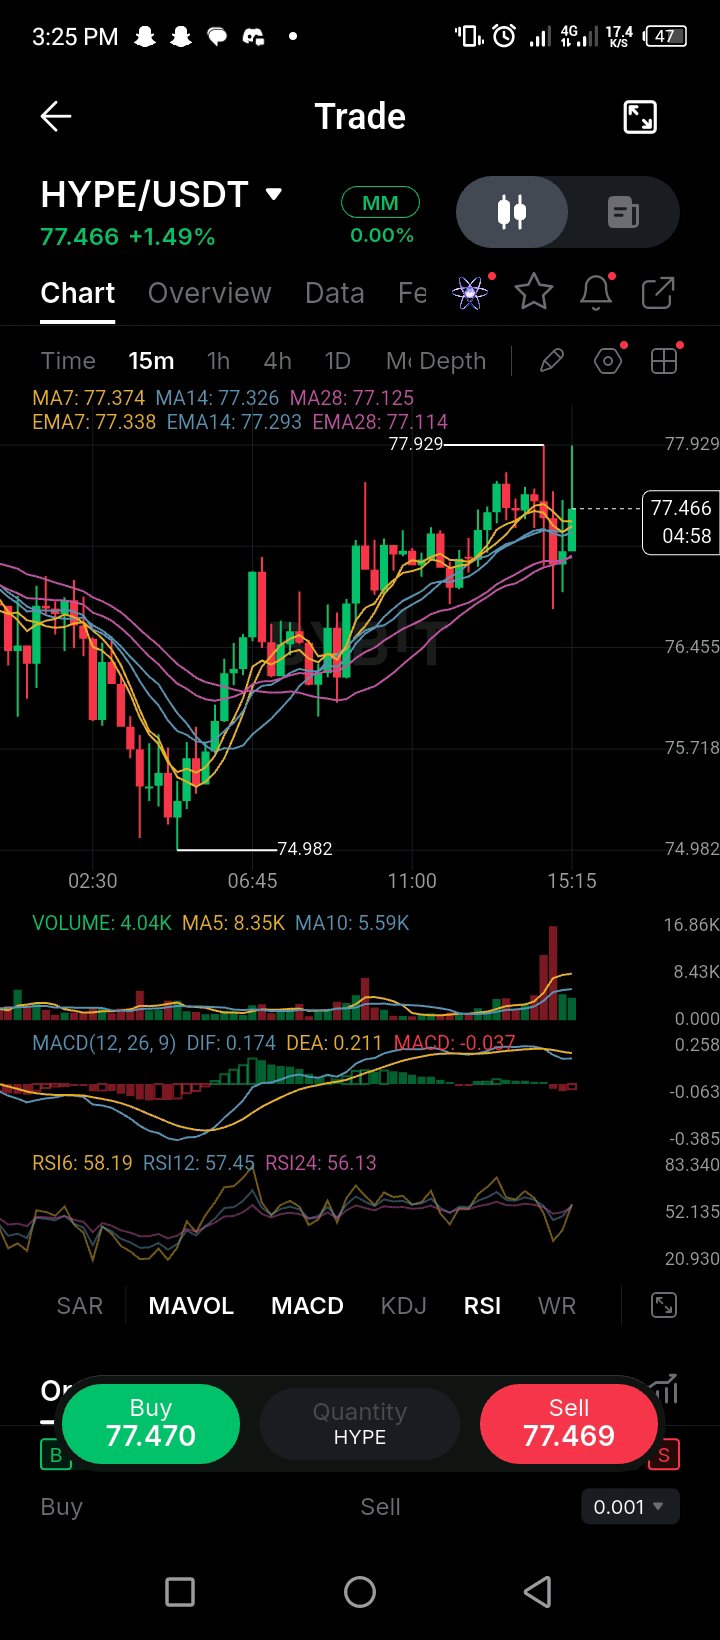Tap the +1.49% price change text
The image size is (720, 1640).
tap(172, 237)
